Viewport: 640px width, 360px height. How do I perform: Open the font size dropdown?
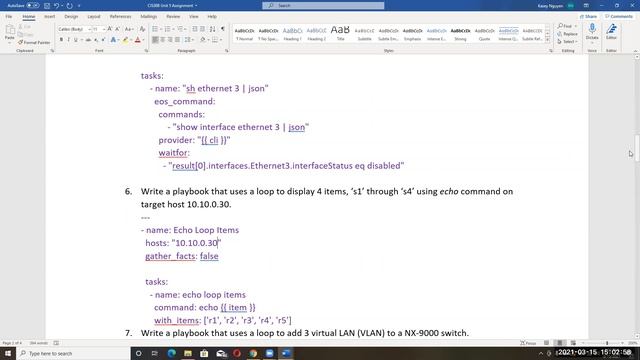(x=104, y=29)
